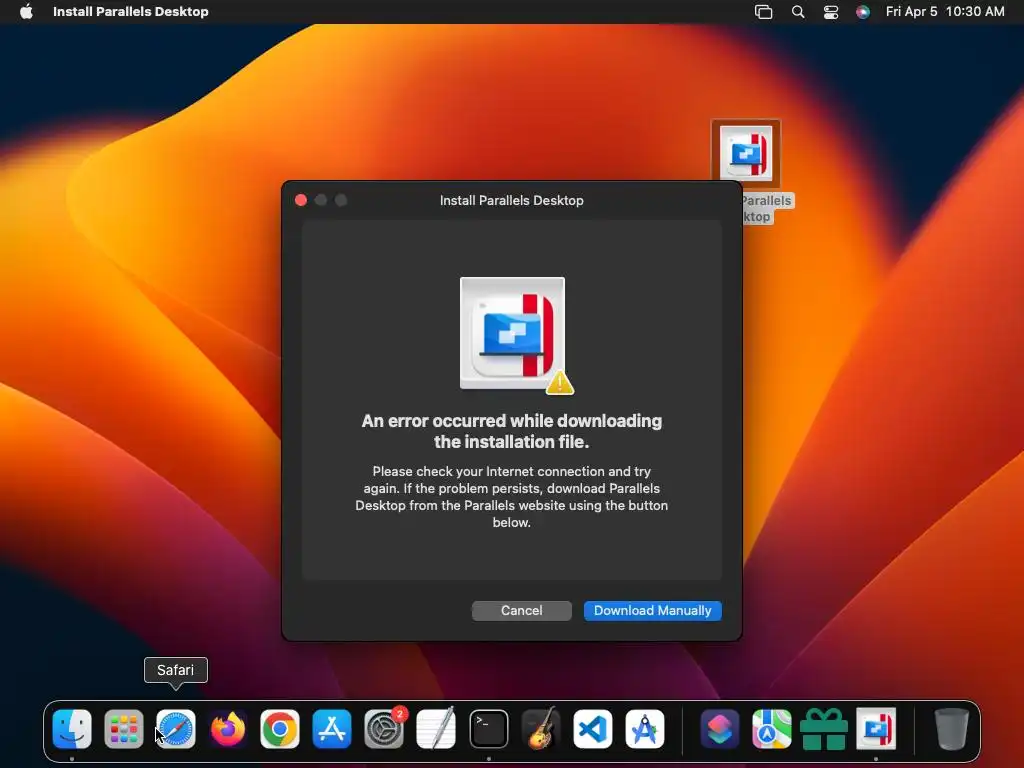Open the green gift box app in dock
This screenshot has height=768, width=1024.
click(x=824, y=728)
